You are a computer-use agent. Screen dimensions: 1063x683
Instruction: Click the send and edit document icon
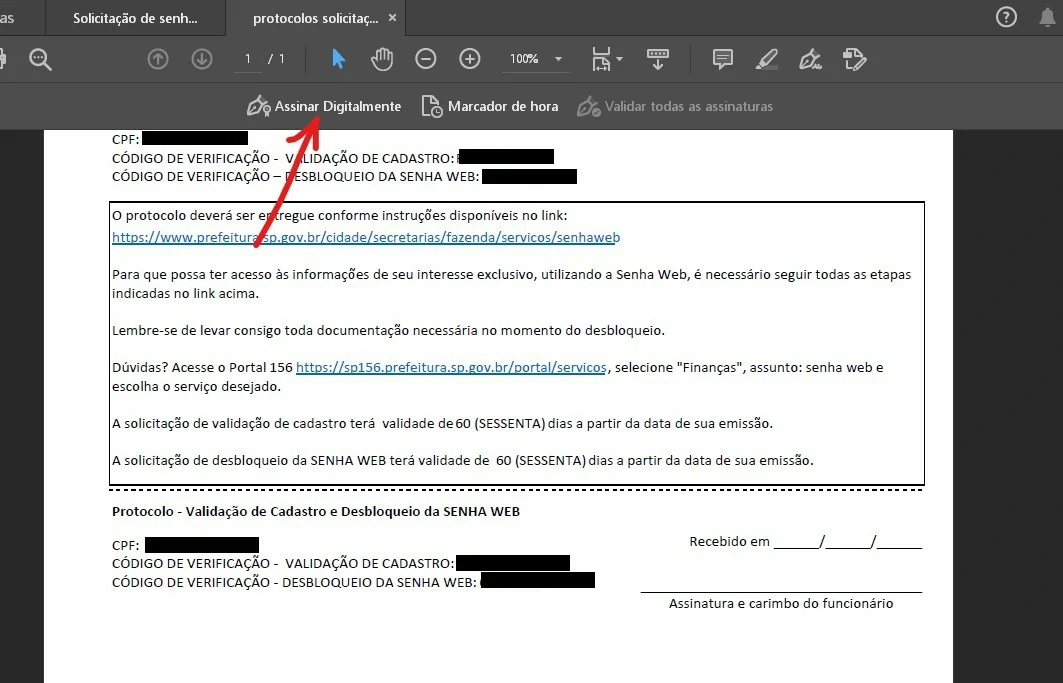[854, 59]
